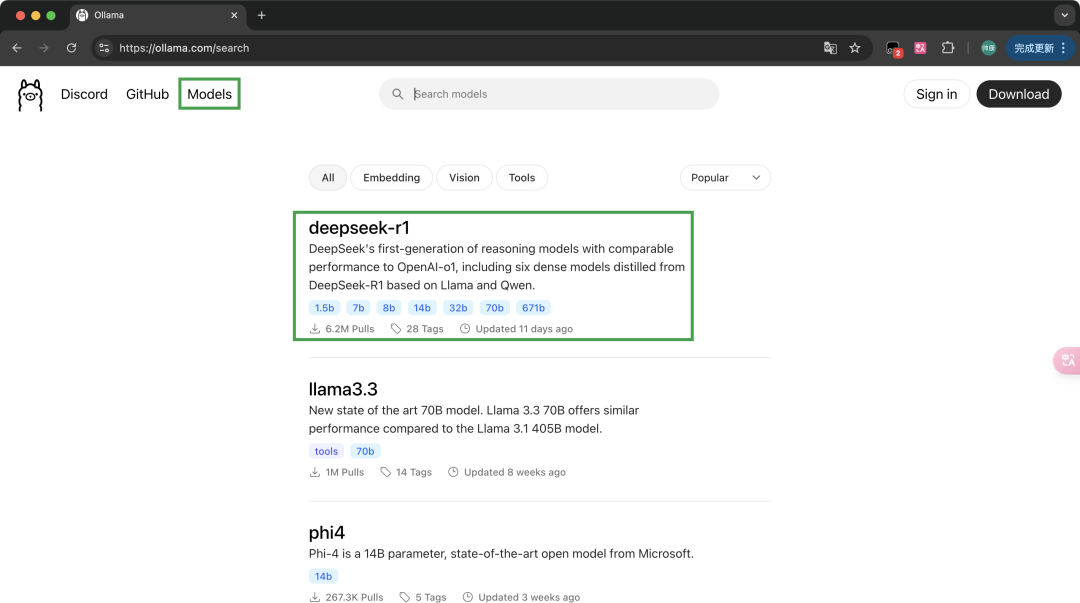The width and height of the screenshot is (1080, 603).
Task: Open the extension with red badge
Action: point(893,48)
